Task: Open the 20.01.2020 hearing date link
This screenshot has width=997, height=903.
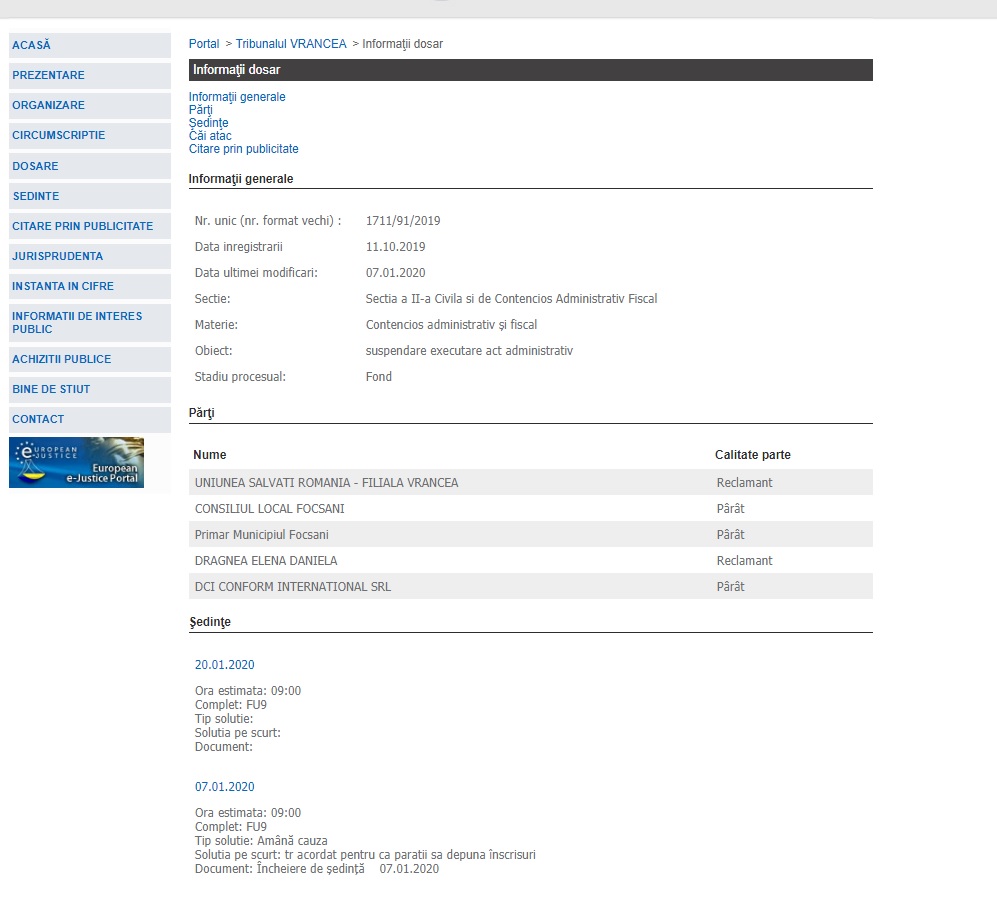Action: tap(224, 665)
